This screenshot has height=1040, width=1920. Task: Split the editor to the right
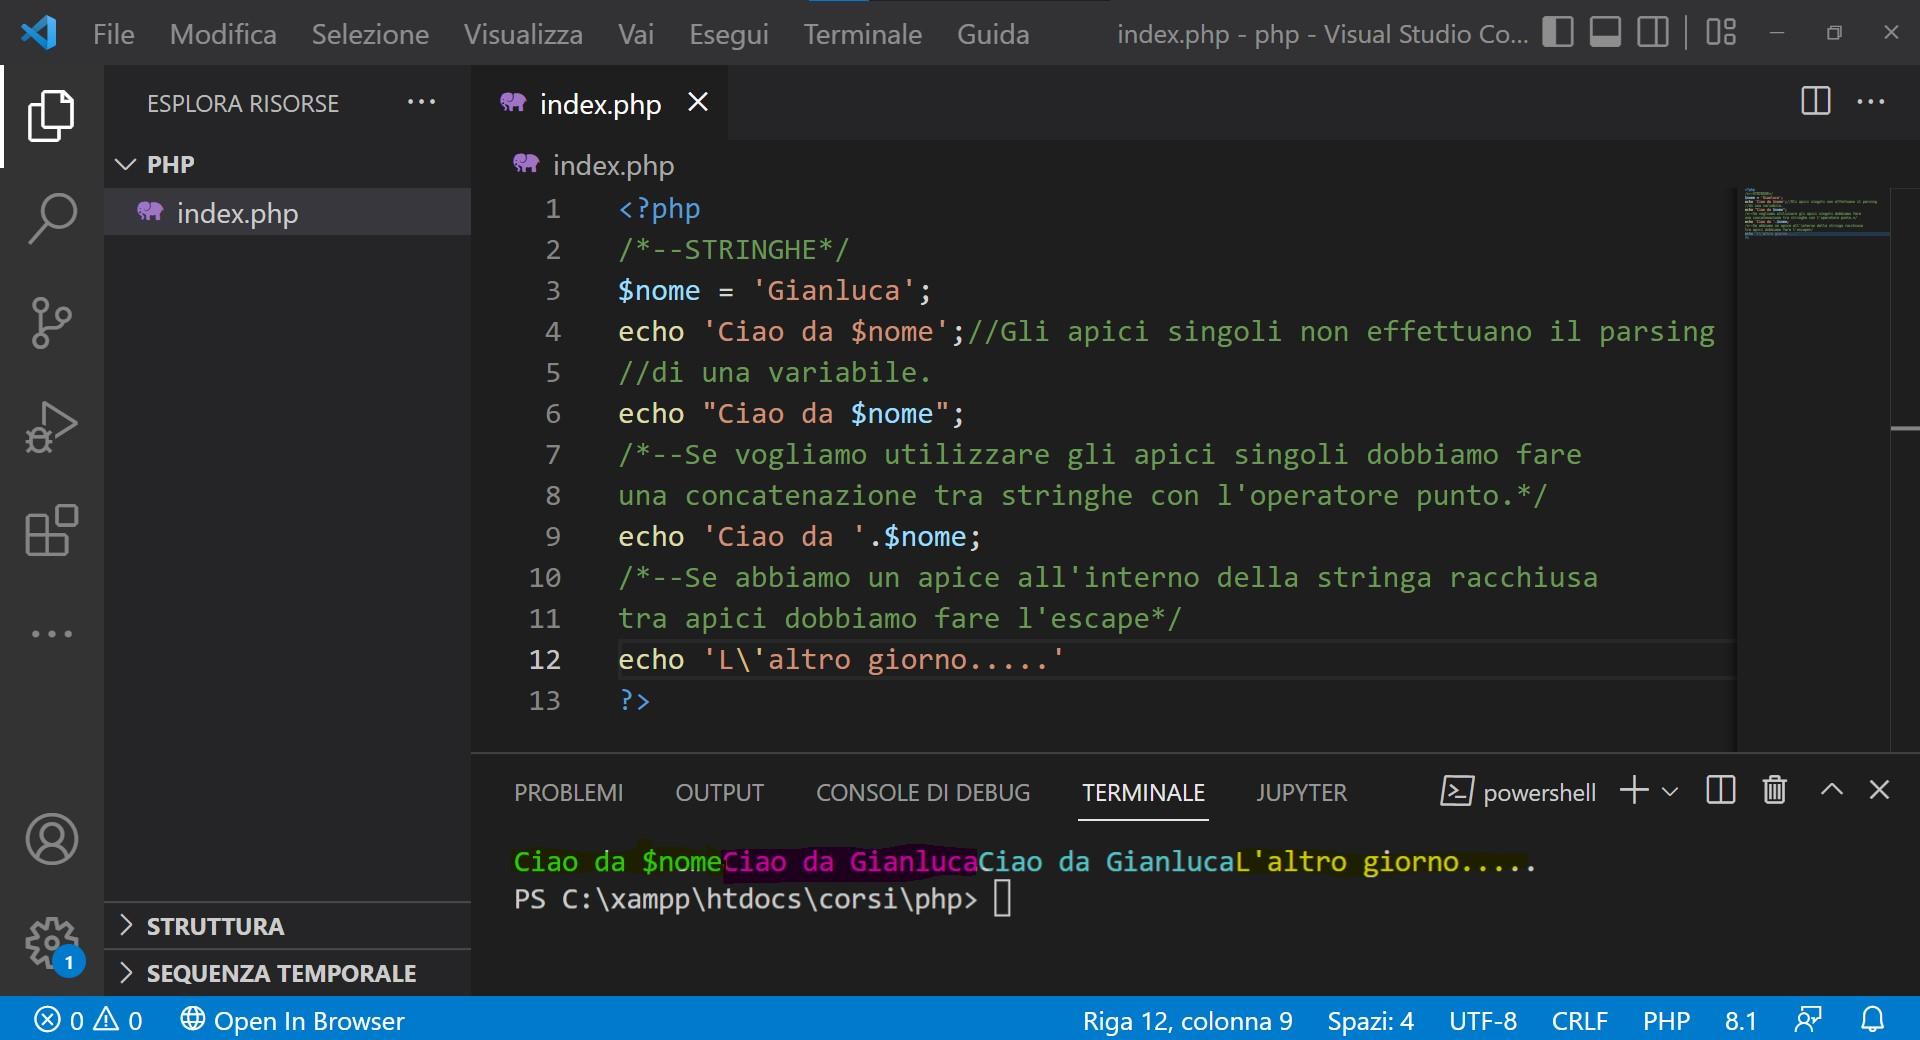click(x=1815, y=101)
